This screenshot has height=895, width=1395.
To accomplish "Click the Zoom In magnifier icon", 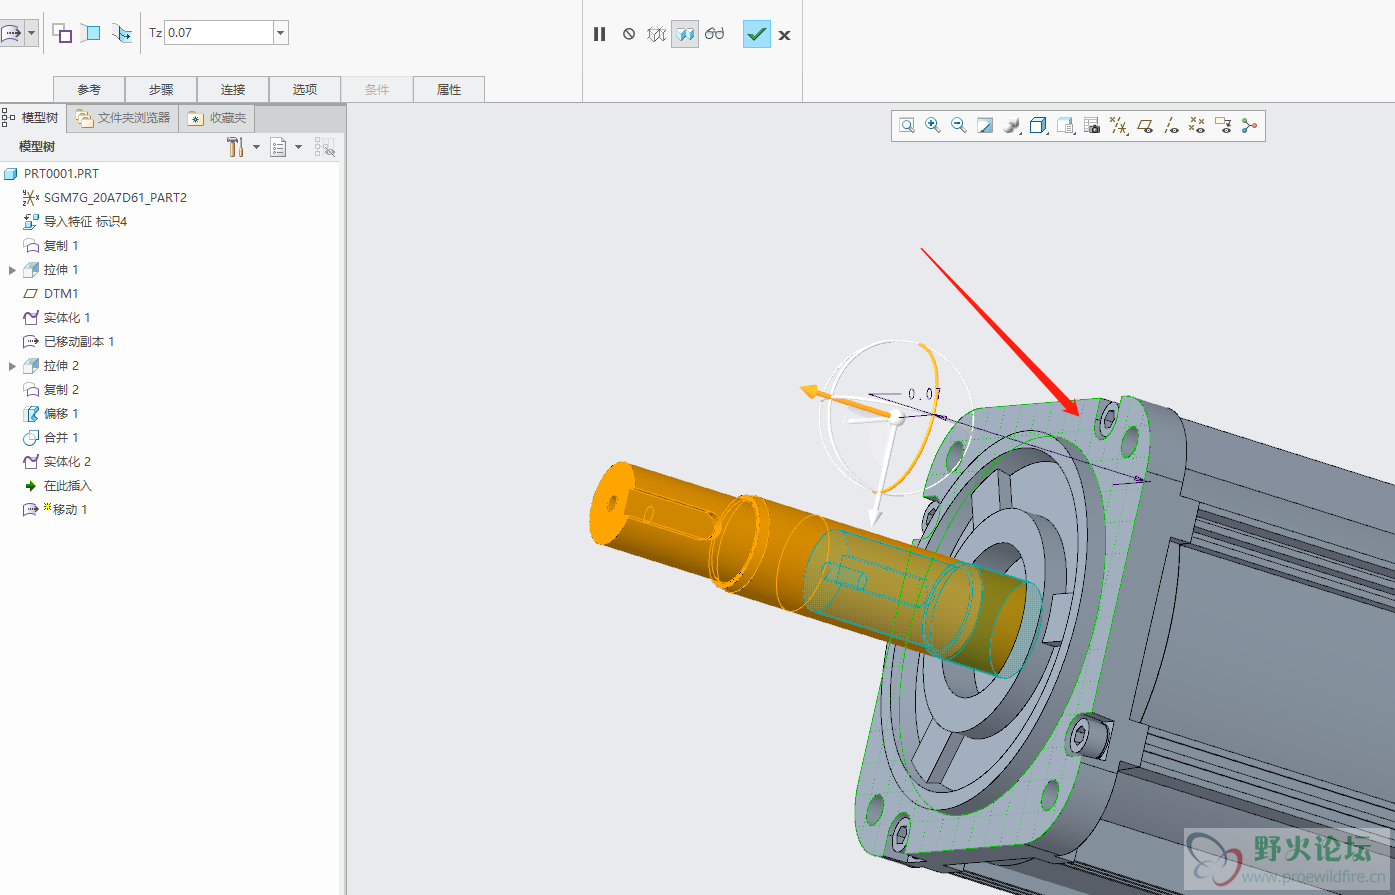I will [933, 125].
